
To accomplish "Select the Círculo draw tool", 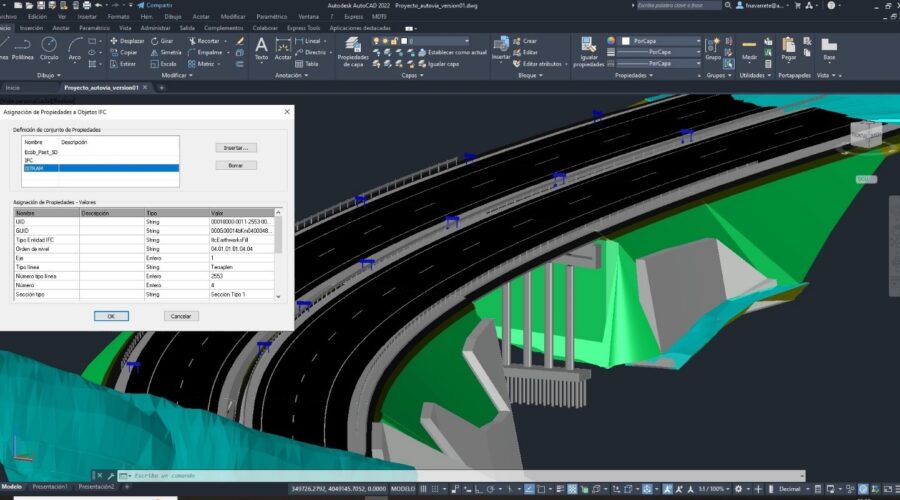I will tap(49, 49).
